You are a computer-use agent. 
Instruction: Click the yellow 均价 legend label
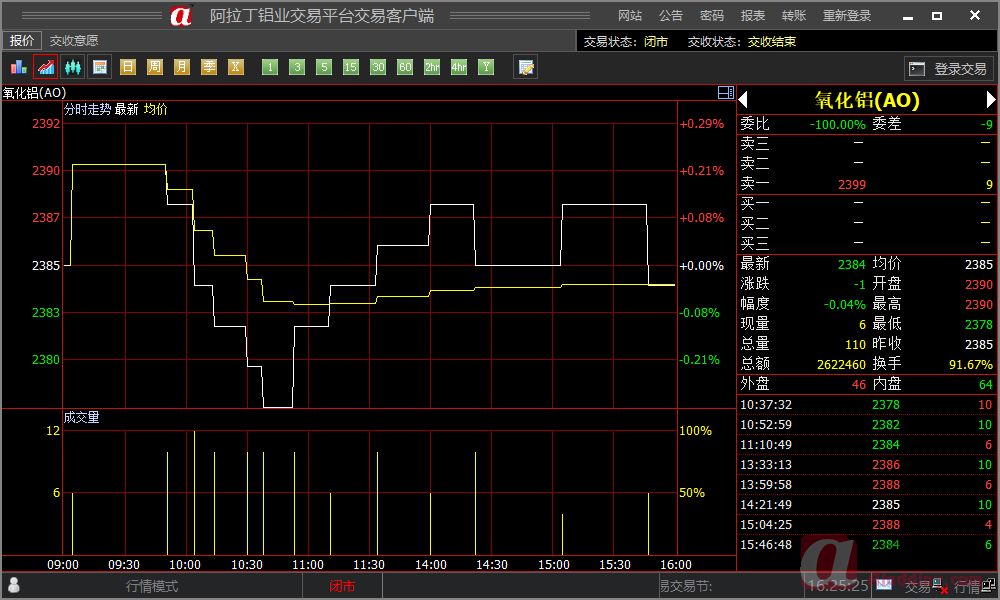[x=156, y=109]
